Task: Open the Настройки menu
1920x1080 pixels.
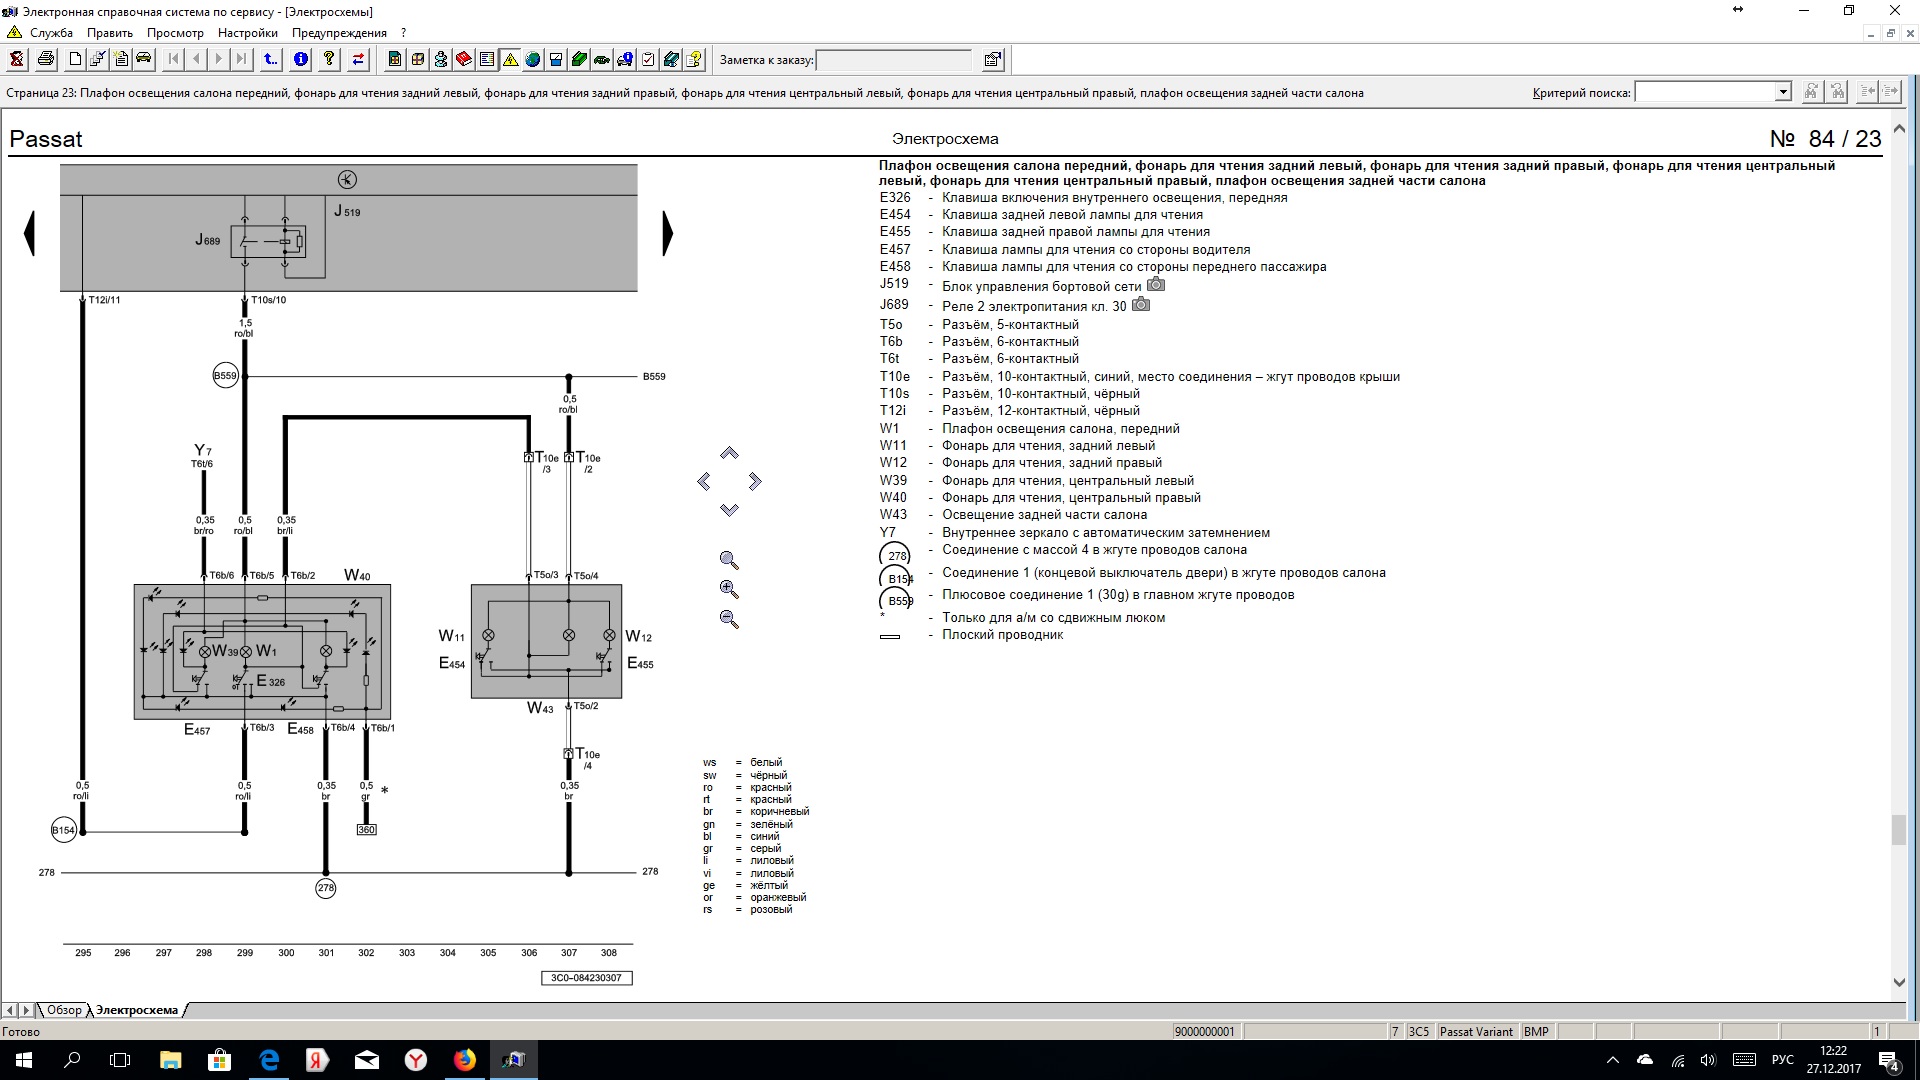Action: (x=247, y=33)
